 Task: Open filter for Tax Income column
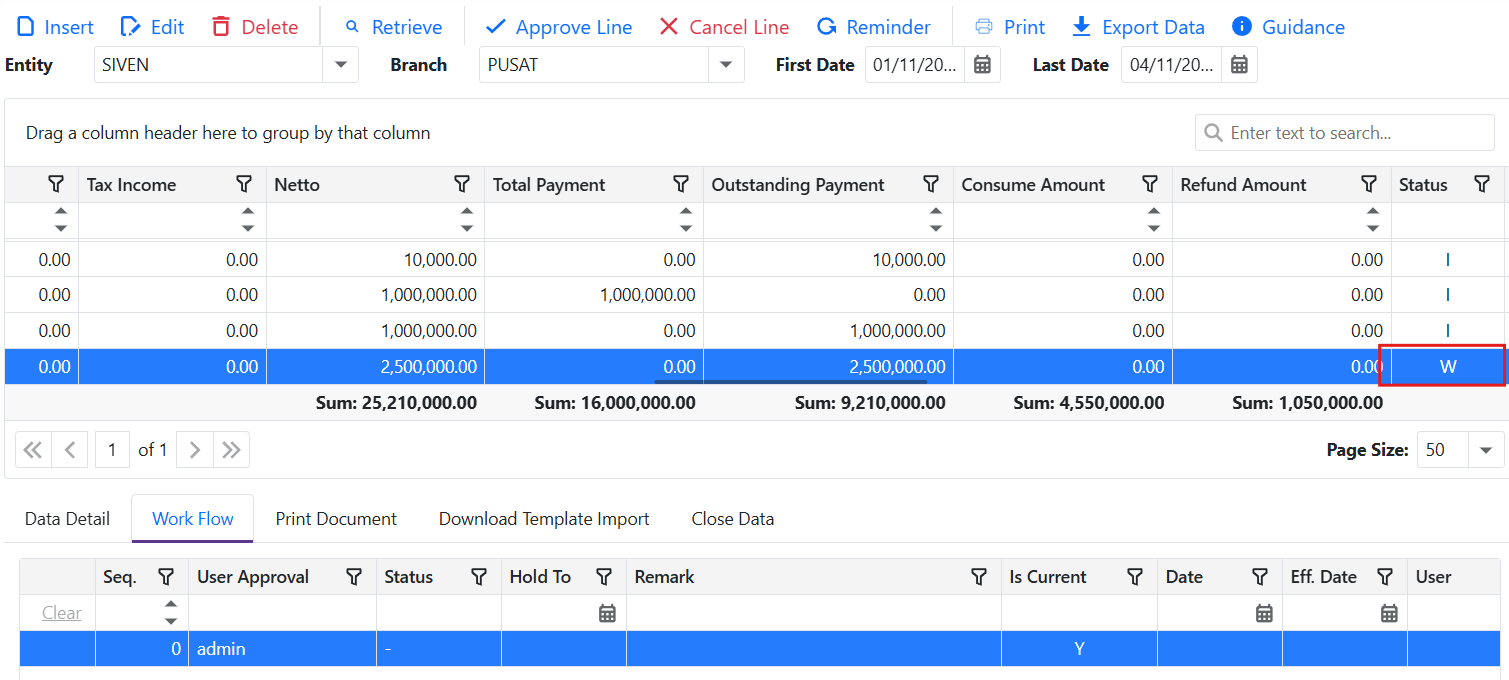(244, 184)
